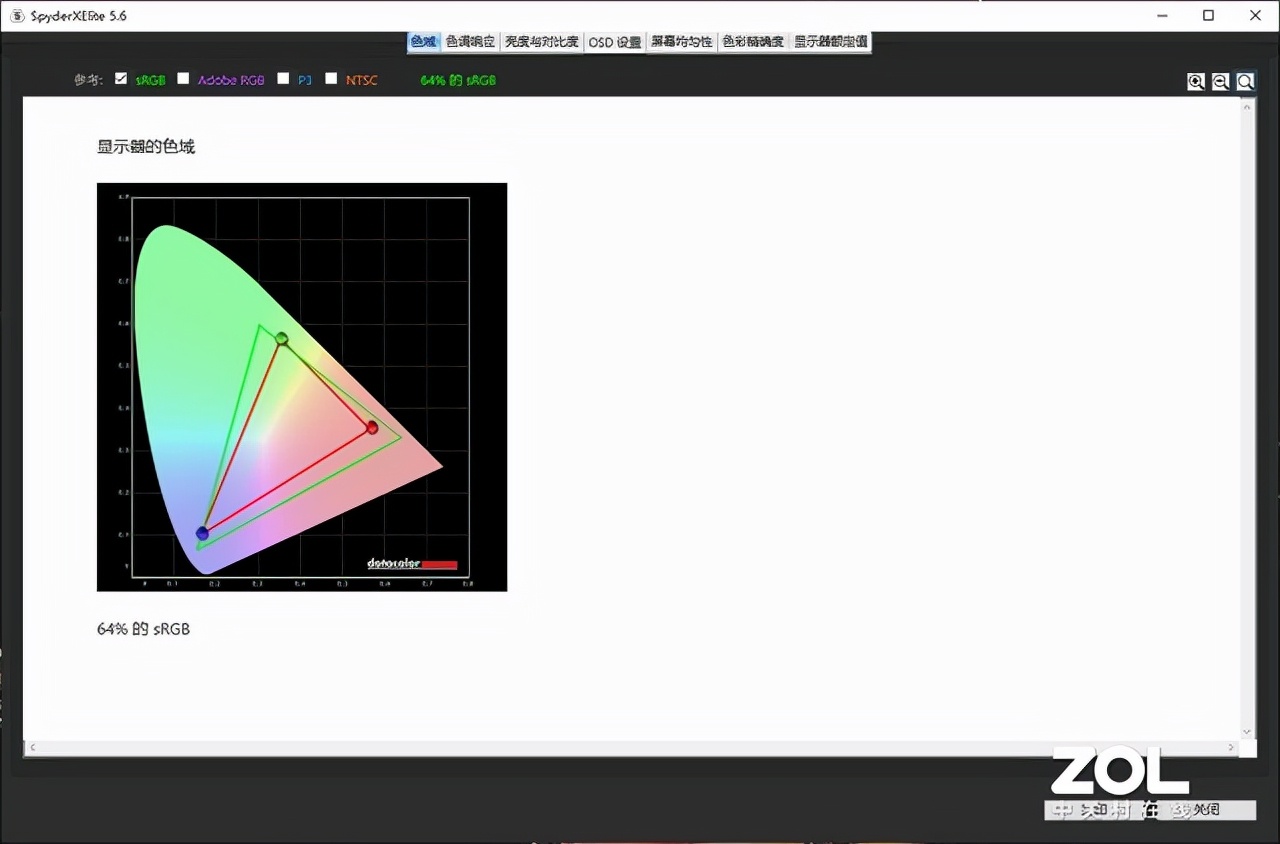Click the vertical scrollbar down arrow
The height and width of the screenshot is (844, 1280).
click(1247, 732)
